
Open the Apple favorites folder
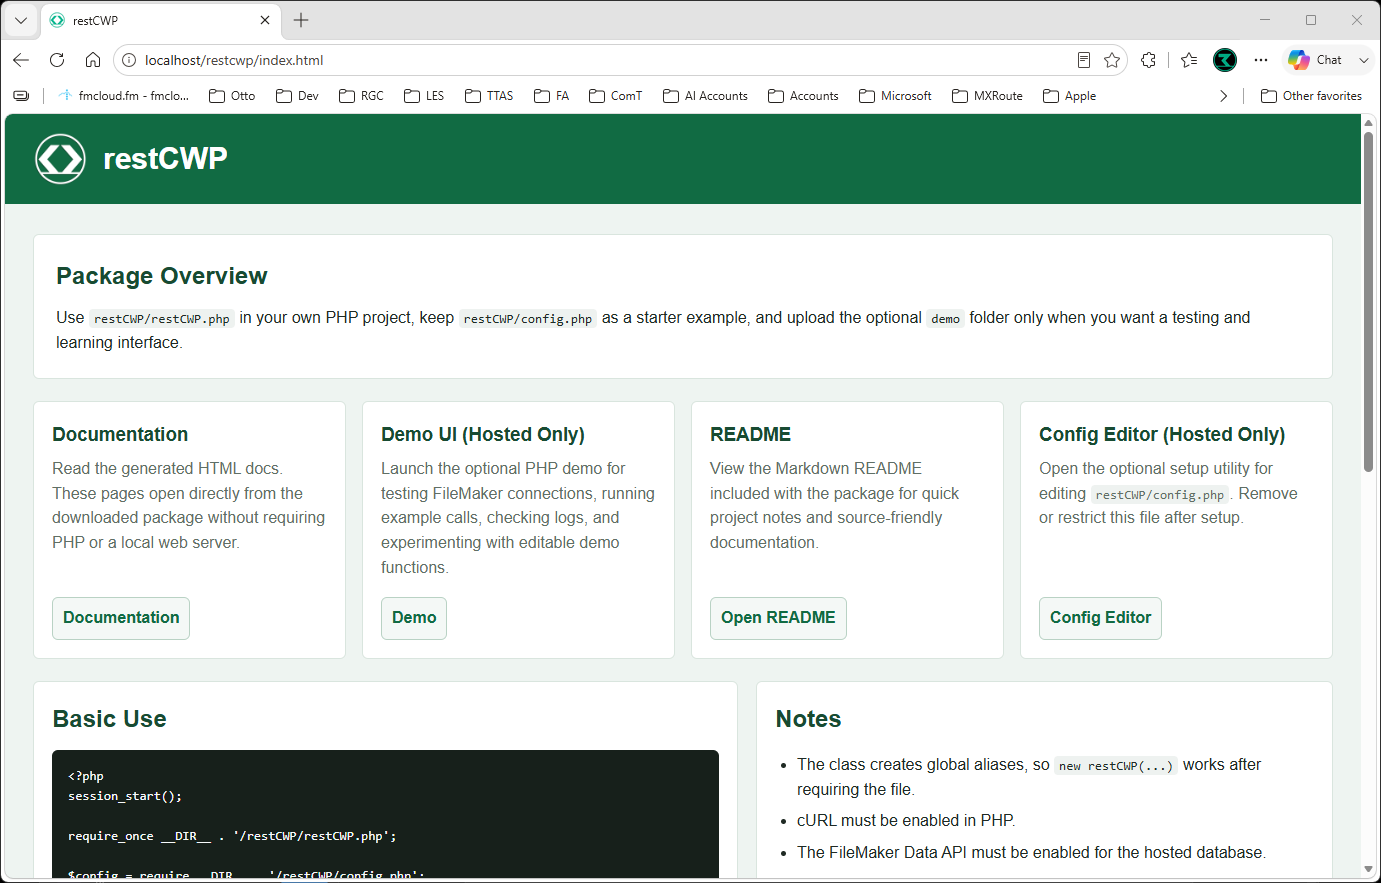coord(1070,96)
